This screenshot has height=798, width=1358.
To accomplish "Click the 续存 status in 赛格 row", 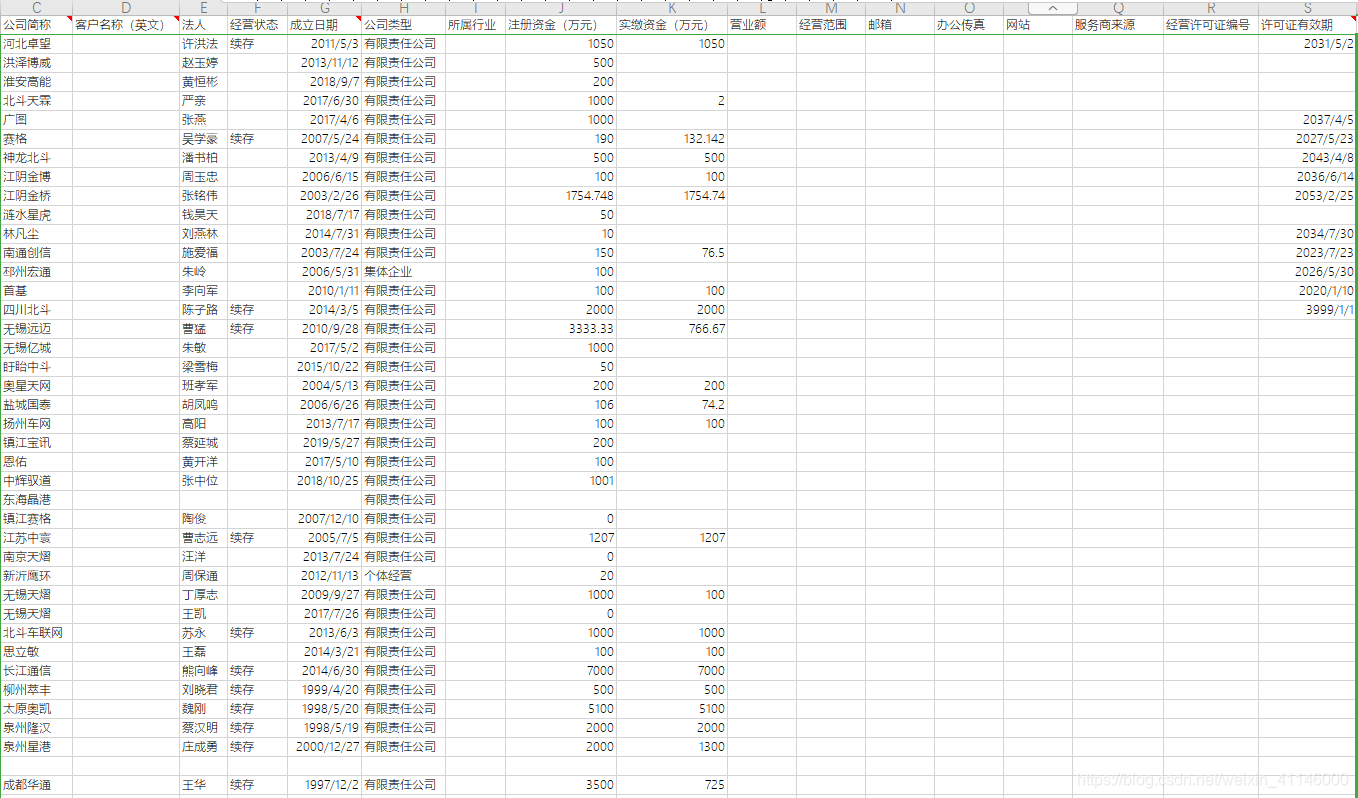I will [x=257, y=138].
